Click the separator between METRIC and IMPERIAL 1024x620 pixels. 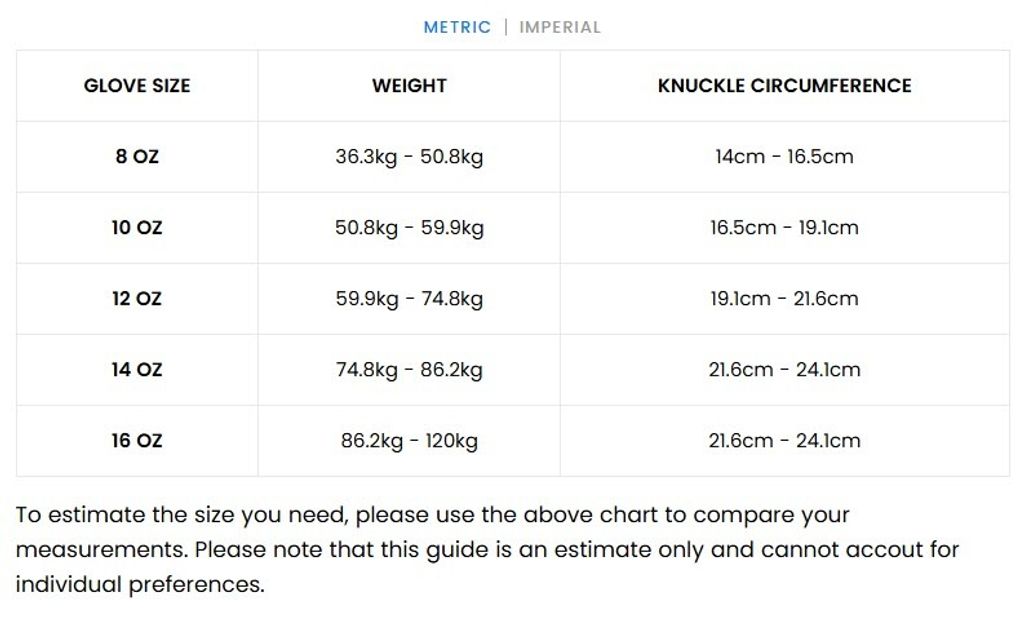click(505, 27)
